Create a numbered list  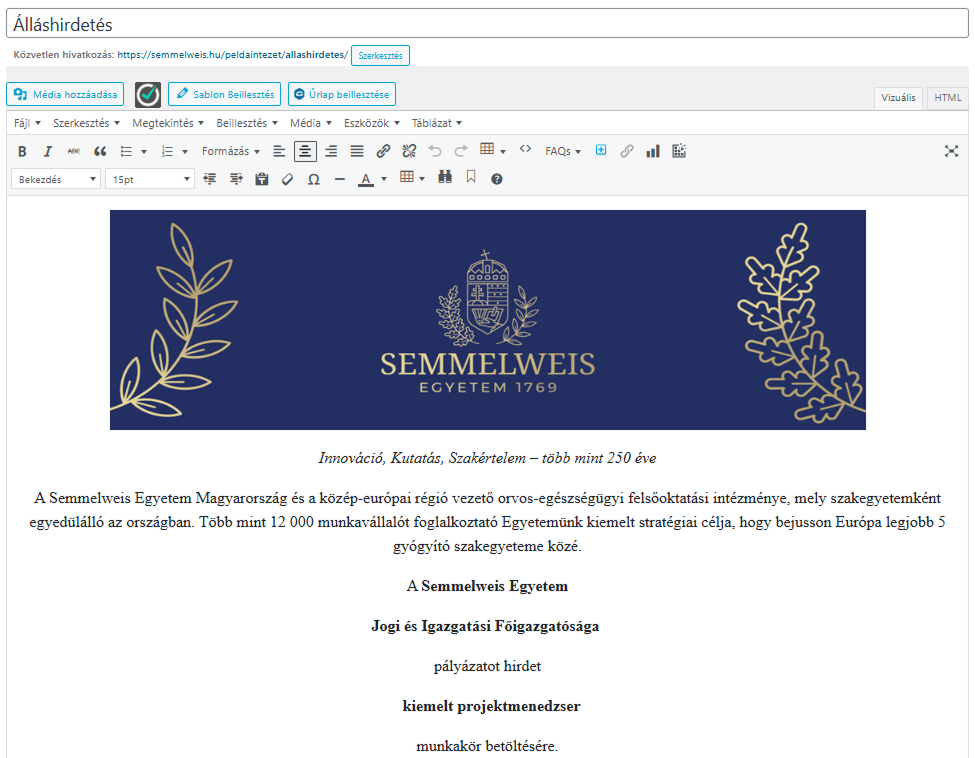pos(167,151)
